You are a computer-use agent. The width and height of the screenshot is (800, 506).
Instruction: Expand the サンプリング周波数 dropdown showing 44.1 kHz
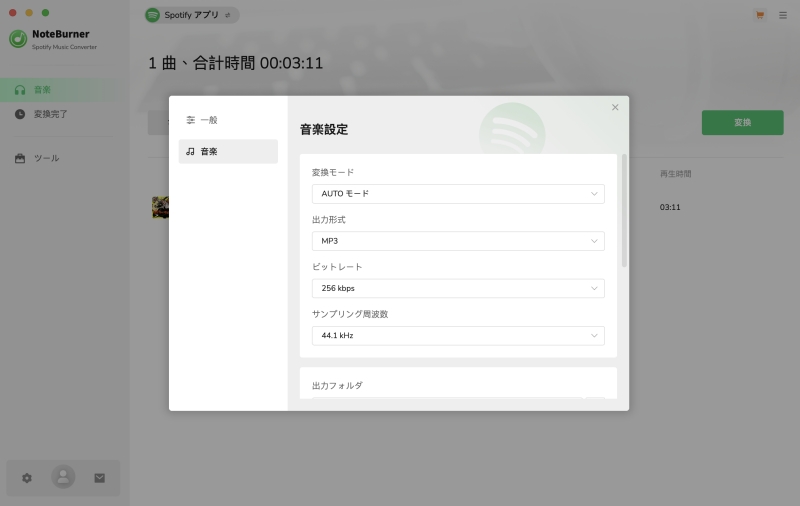[458, 336]
